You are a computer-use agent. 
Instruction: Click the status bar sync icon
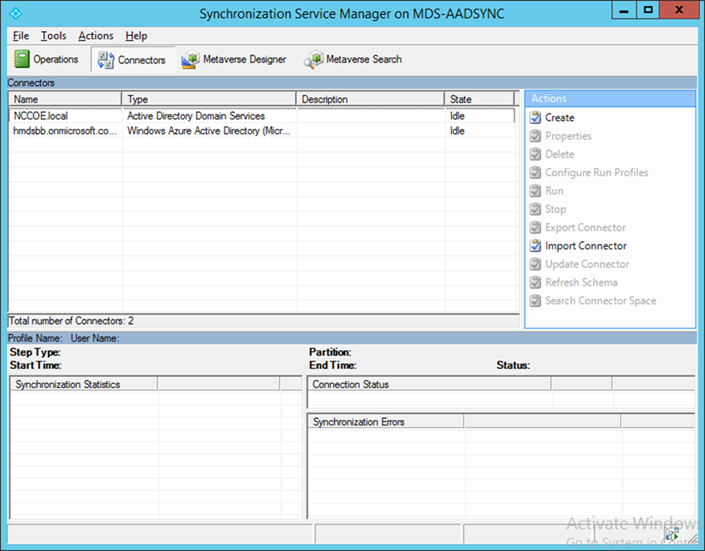tap(673, 535)
